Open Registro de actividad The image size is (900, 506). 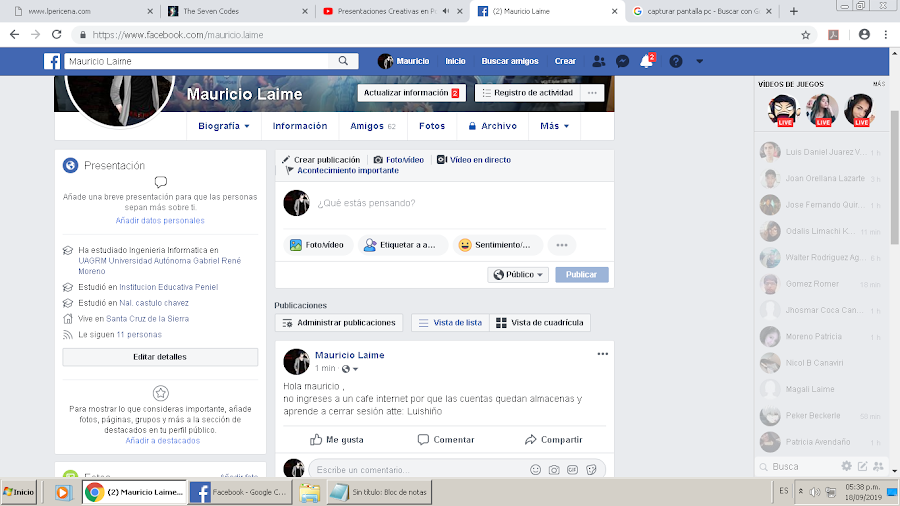pos(527,93)
